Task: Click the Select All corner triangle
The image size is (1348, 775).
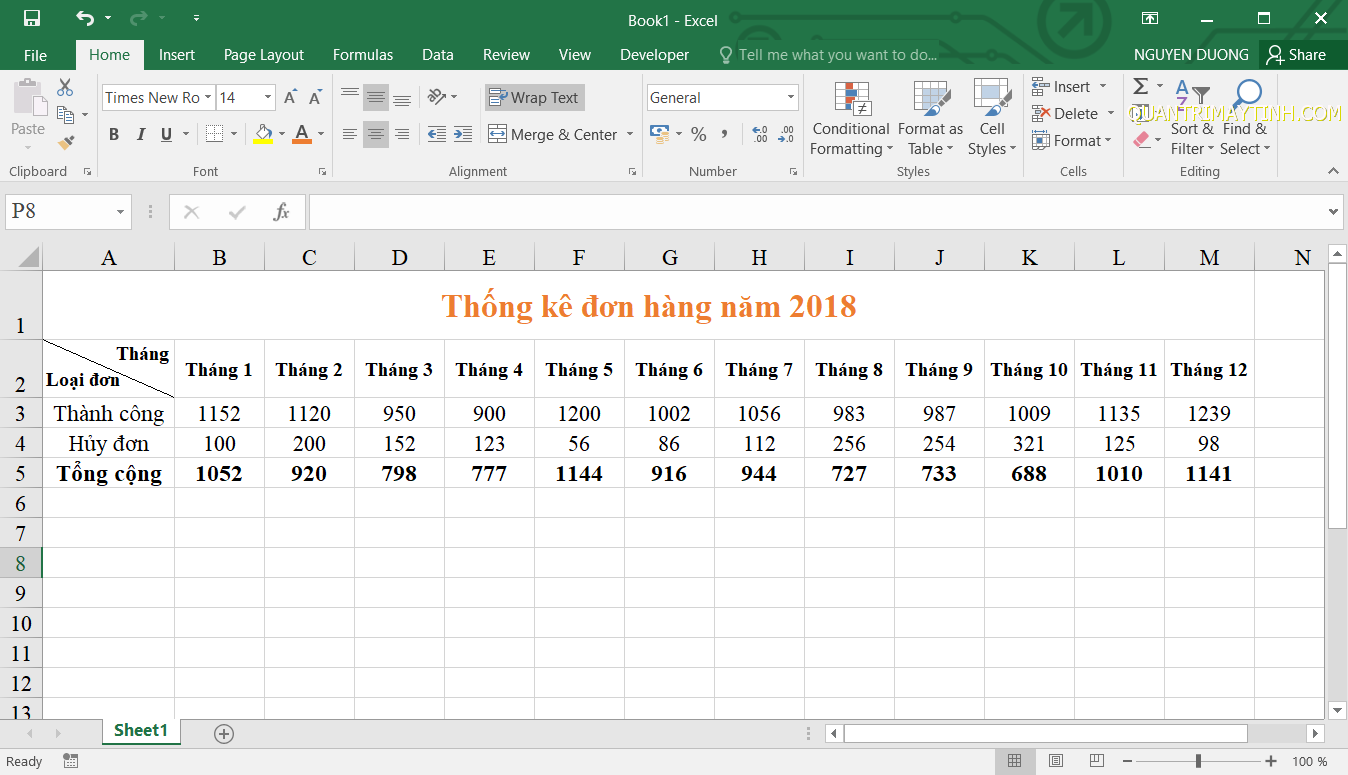Action: (28, 257)
